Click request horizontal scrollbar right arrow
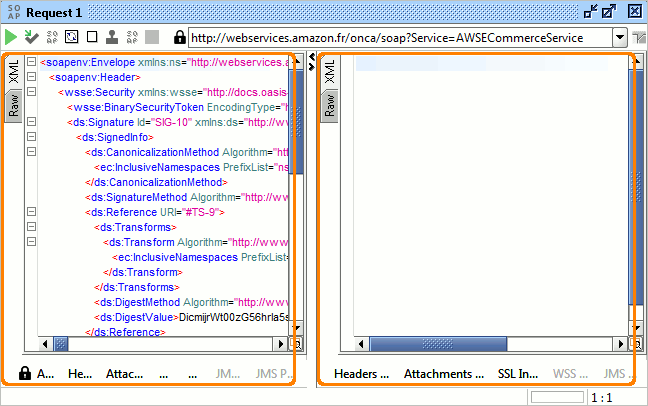The width and height of the screenshot is (648, 406). pos(281,344)
